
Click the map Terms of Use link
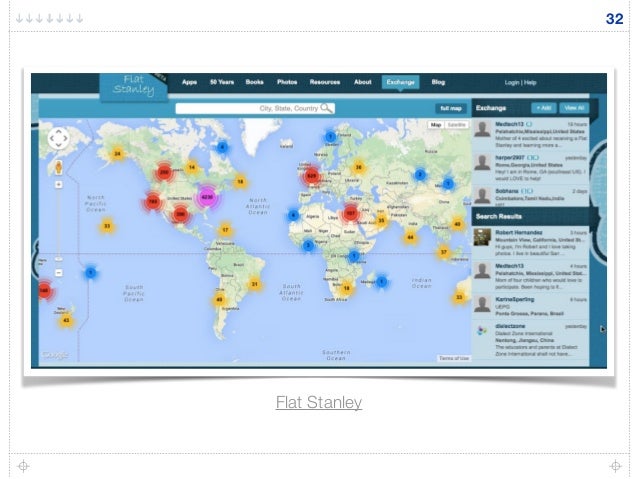point(454,358)
